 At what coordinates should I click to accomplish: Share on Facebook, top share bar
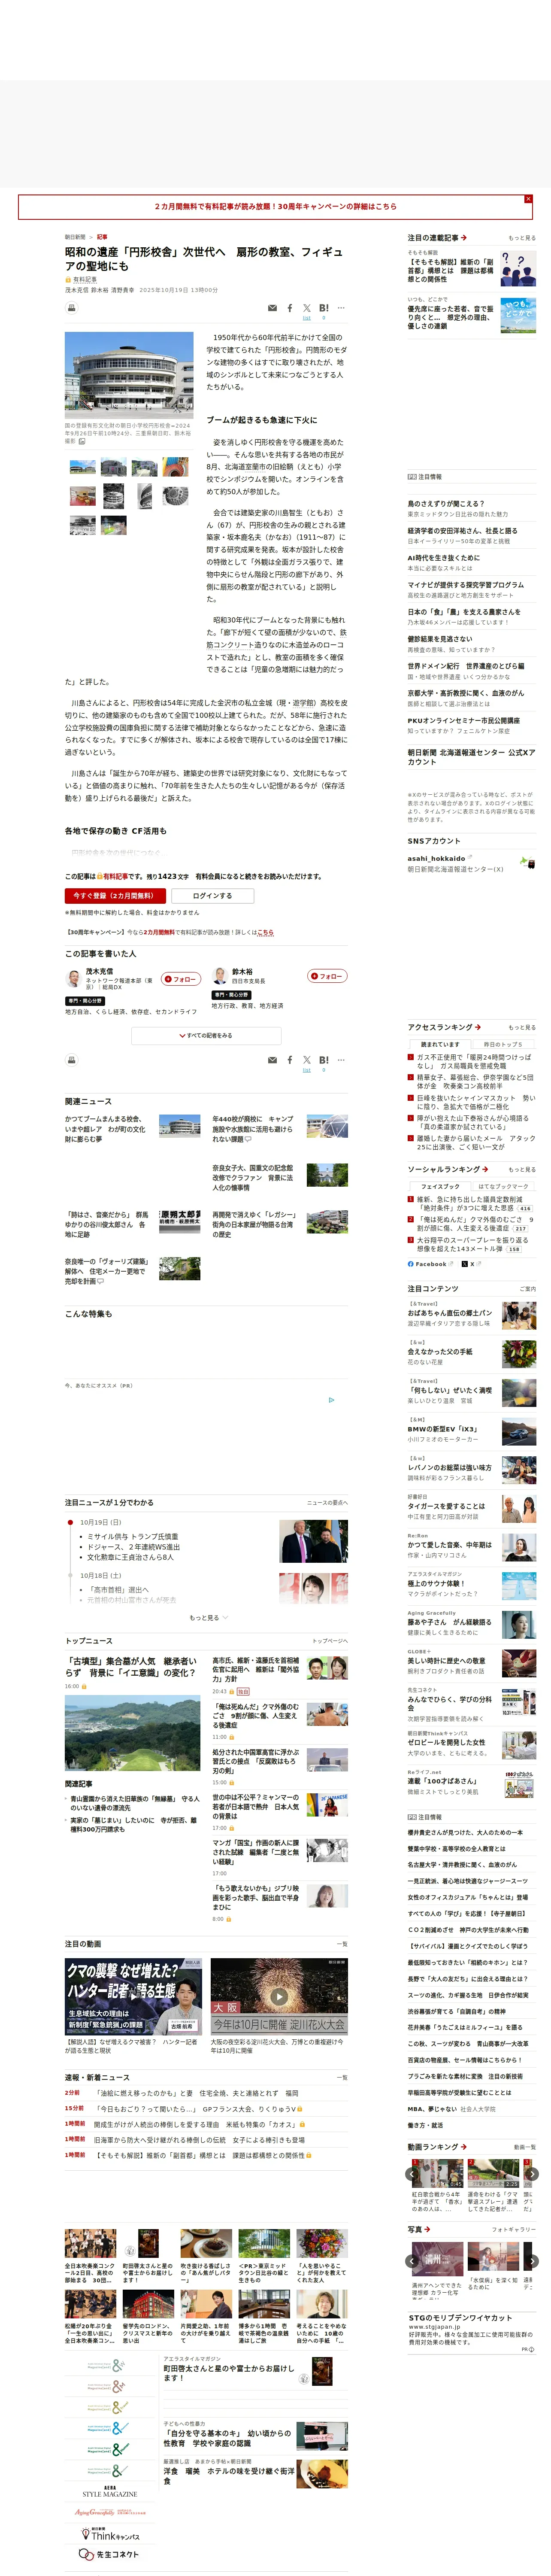click(x=290, y=308)
